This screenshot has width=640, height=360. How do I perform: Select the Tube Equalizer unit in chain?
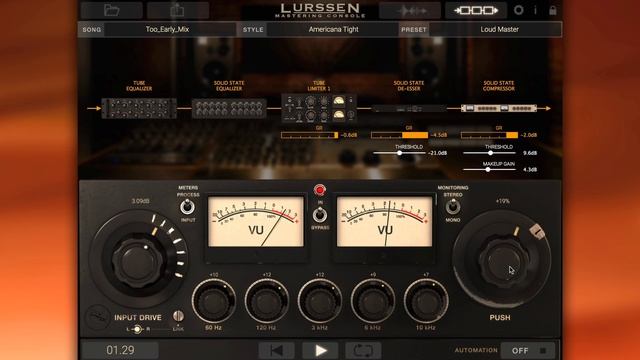pyautogui.click(x=139, y=108)
